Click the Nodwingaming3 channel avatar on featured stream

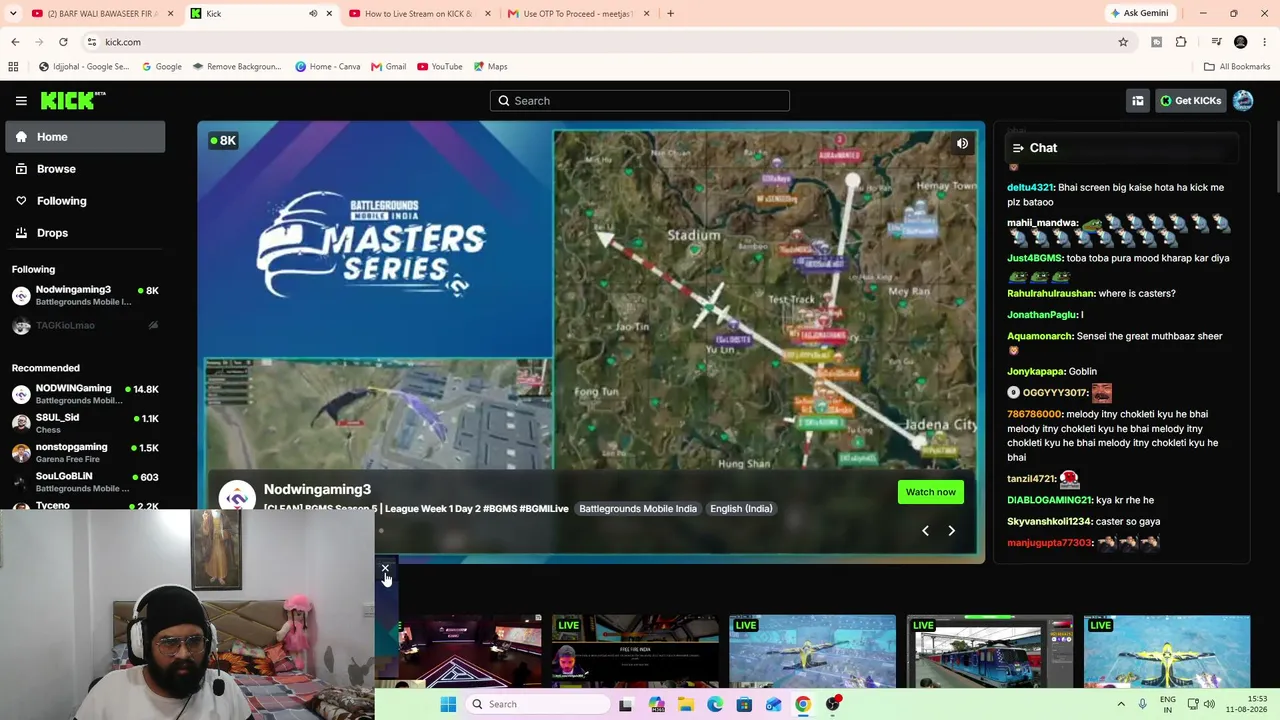tap(237, 497)
